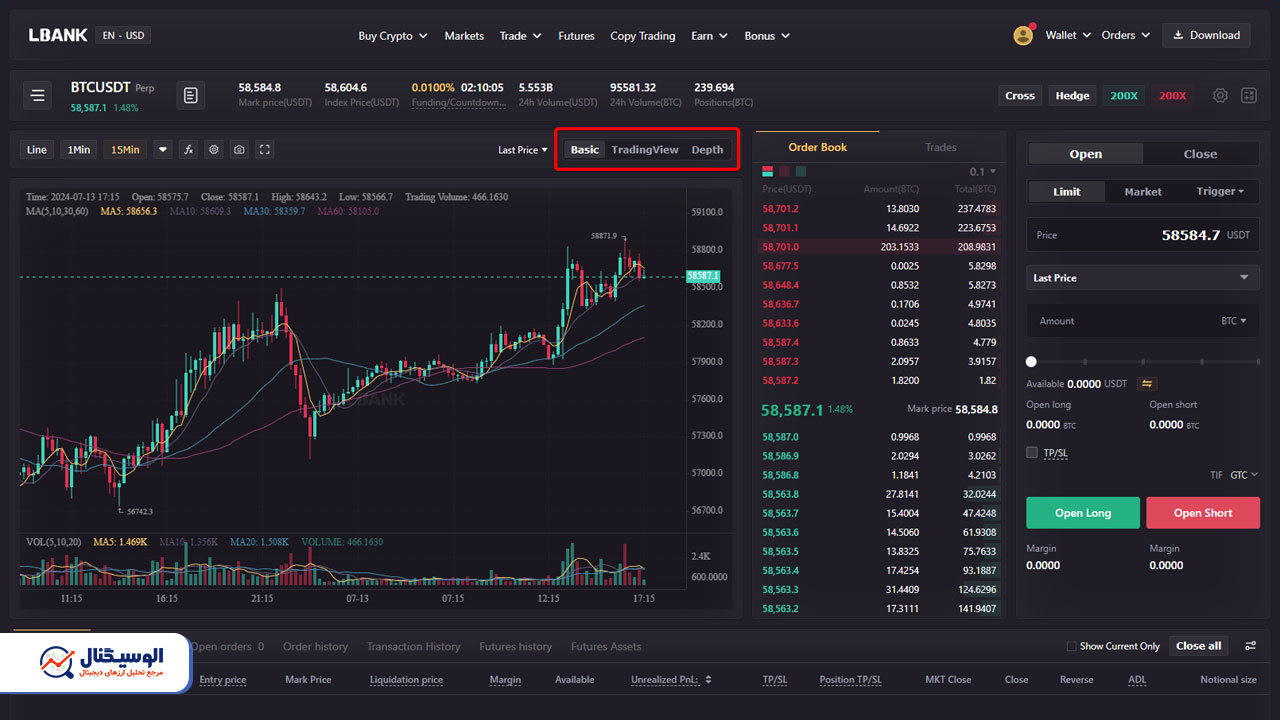Click the Download button

pos(1206,35)
